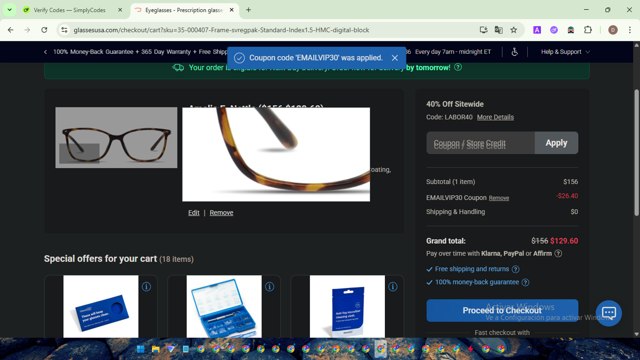The image size is (640, 360).
Task: Open the accessibility wheelchair icon
Action: 515,52
